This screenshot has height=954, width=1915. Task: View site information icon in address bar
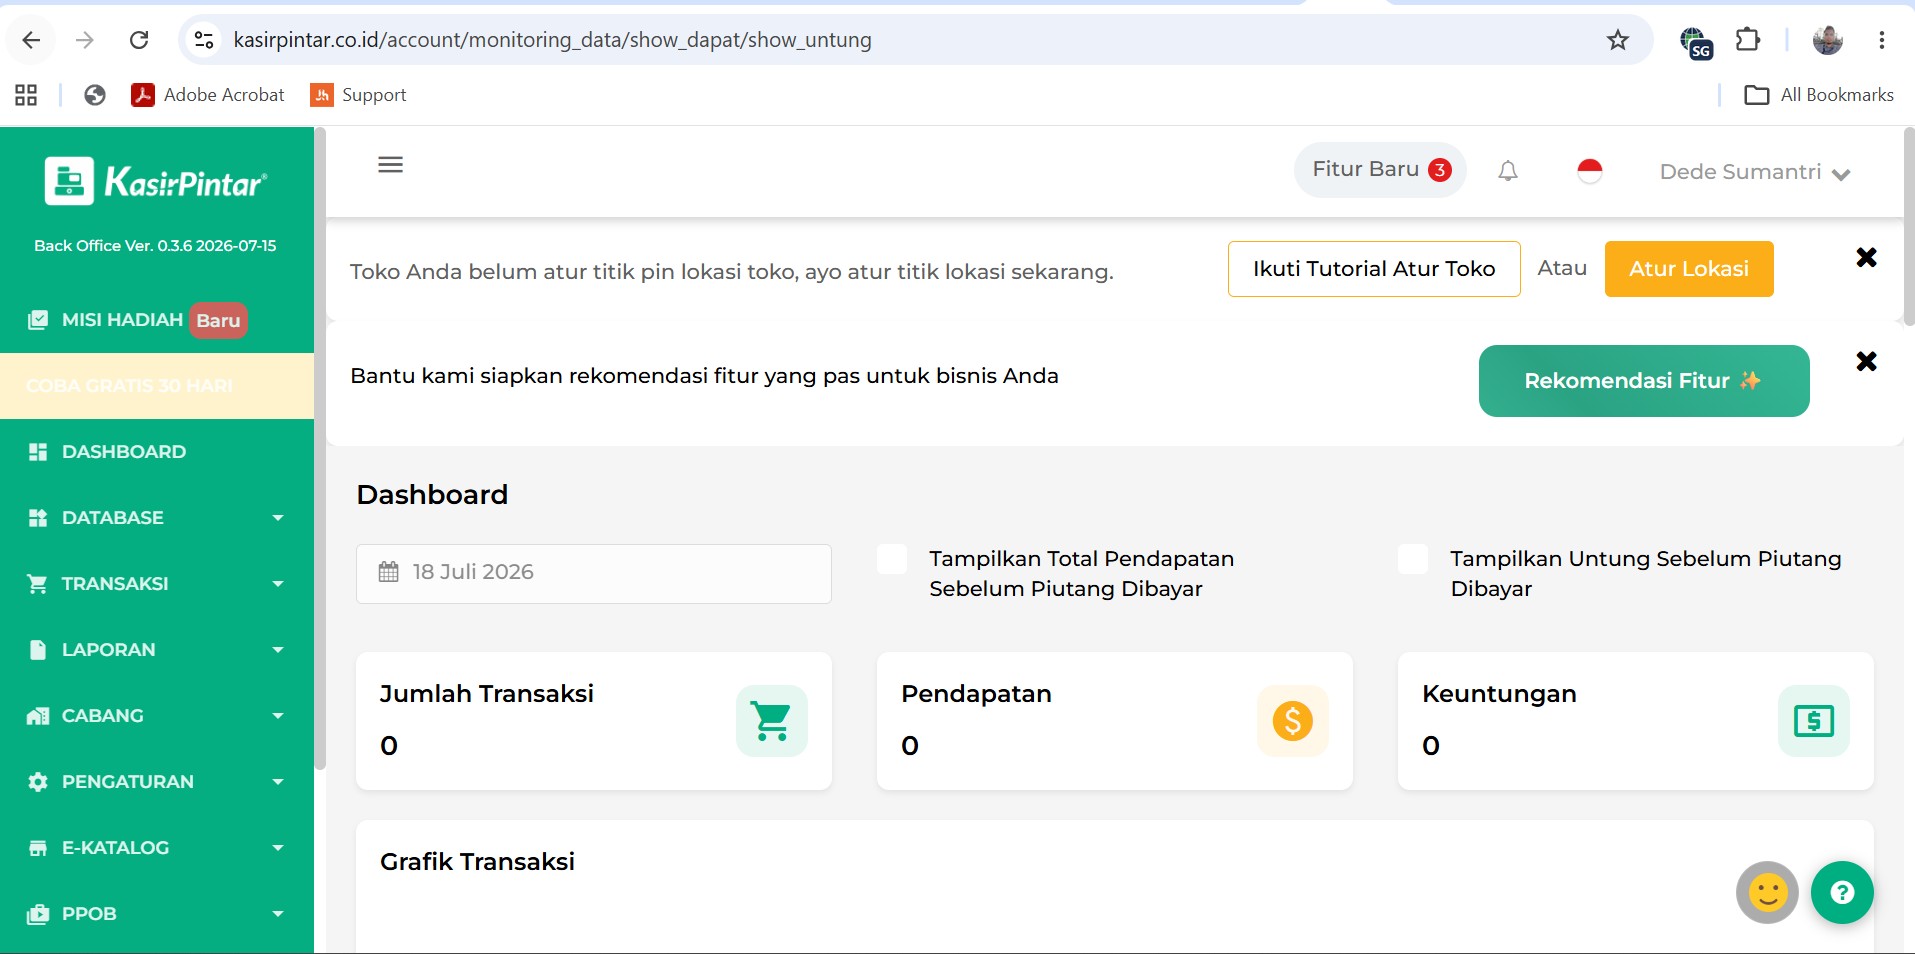204,40
